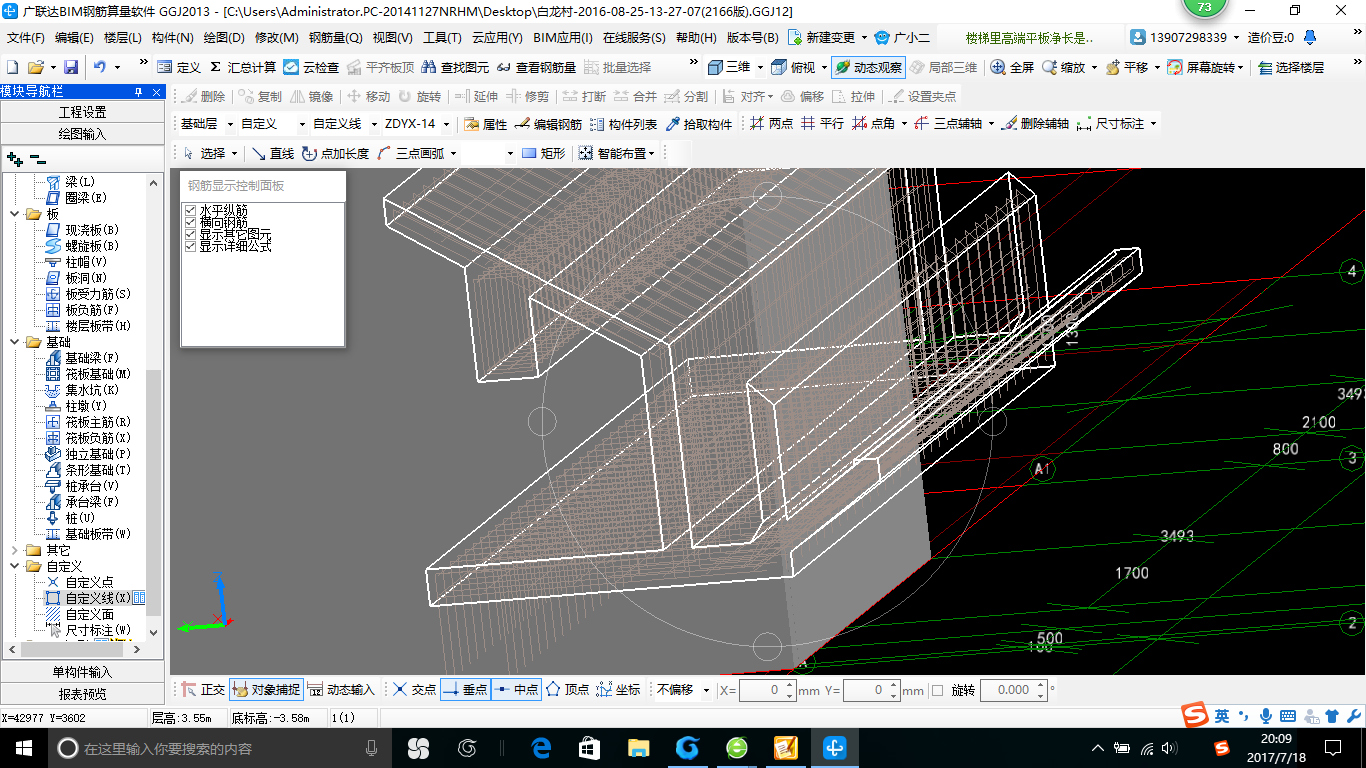
Task: Uncheck 显示其它图元 checkbox
Action: 190,233
